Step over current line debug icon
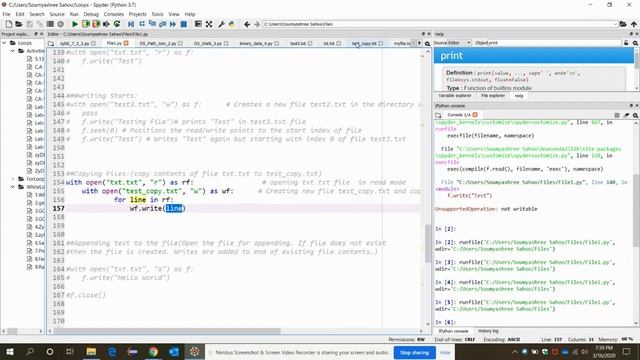 (142, 24)
